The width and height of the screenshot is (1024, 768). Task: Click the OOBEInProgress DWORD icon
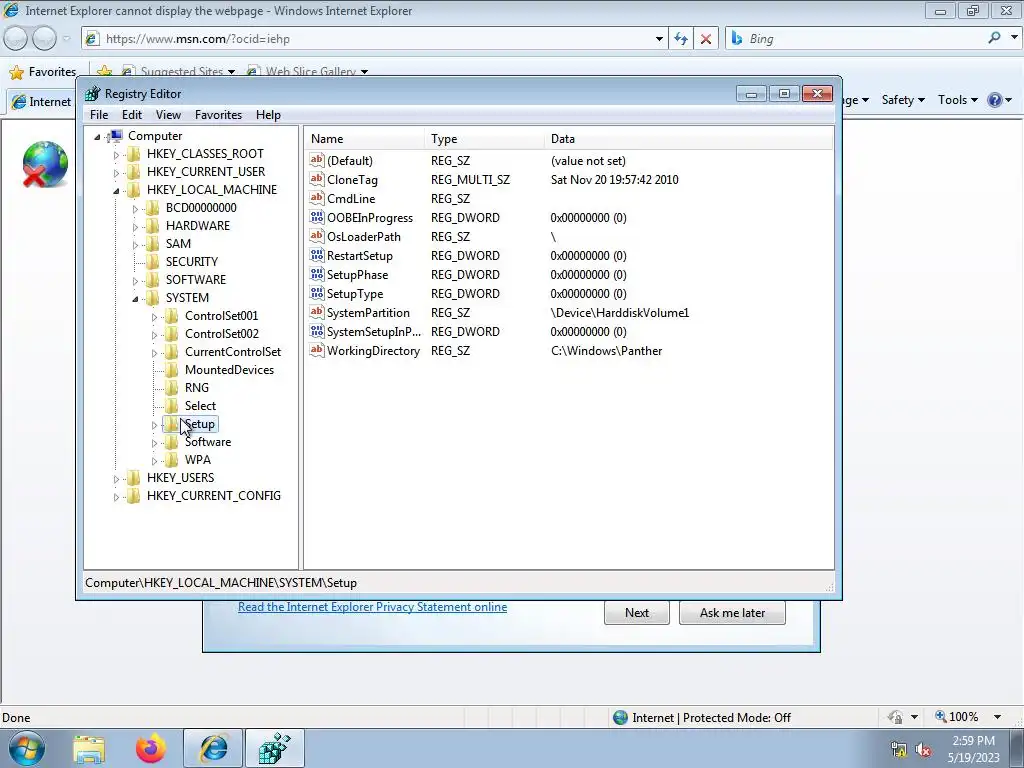(317, 217)
